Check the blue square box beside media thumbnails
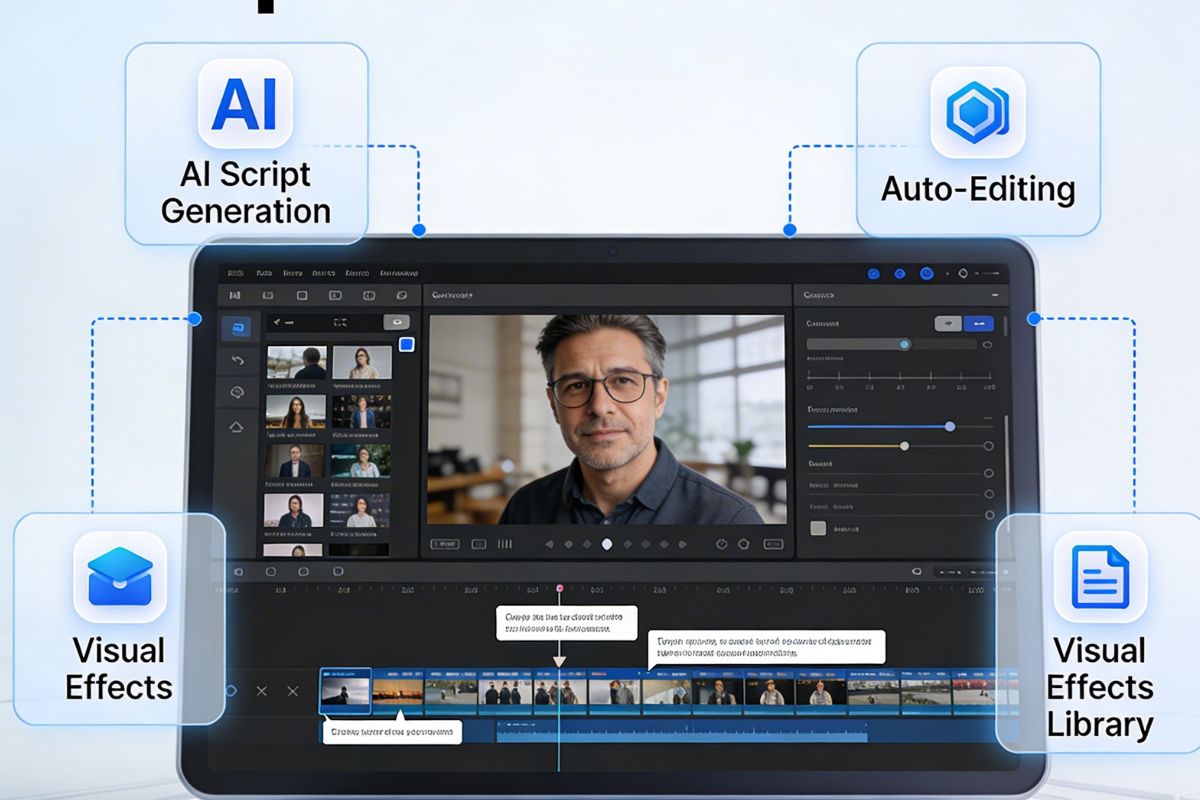The height and width of the screenshot is (800, 1200). coord(406,345)
